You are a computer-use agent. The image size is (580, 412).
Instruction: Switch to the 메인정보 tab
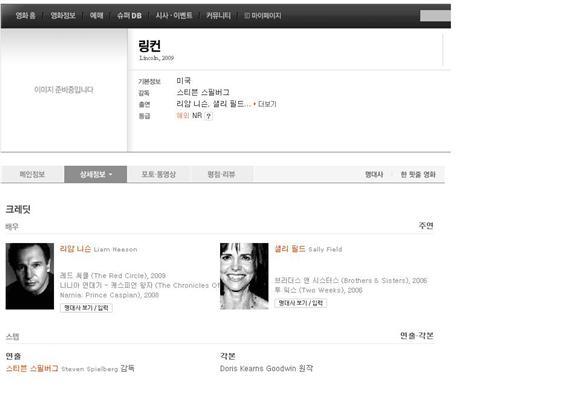32,174
